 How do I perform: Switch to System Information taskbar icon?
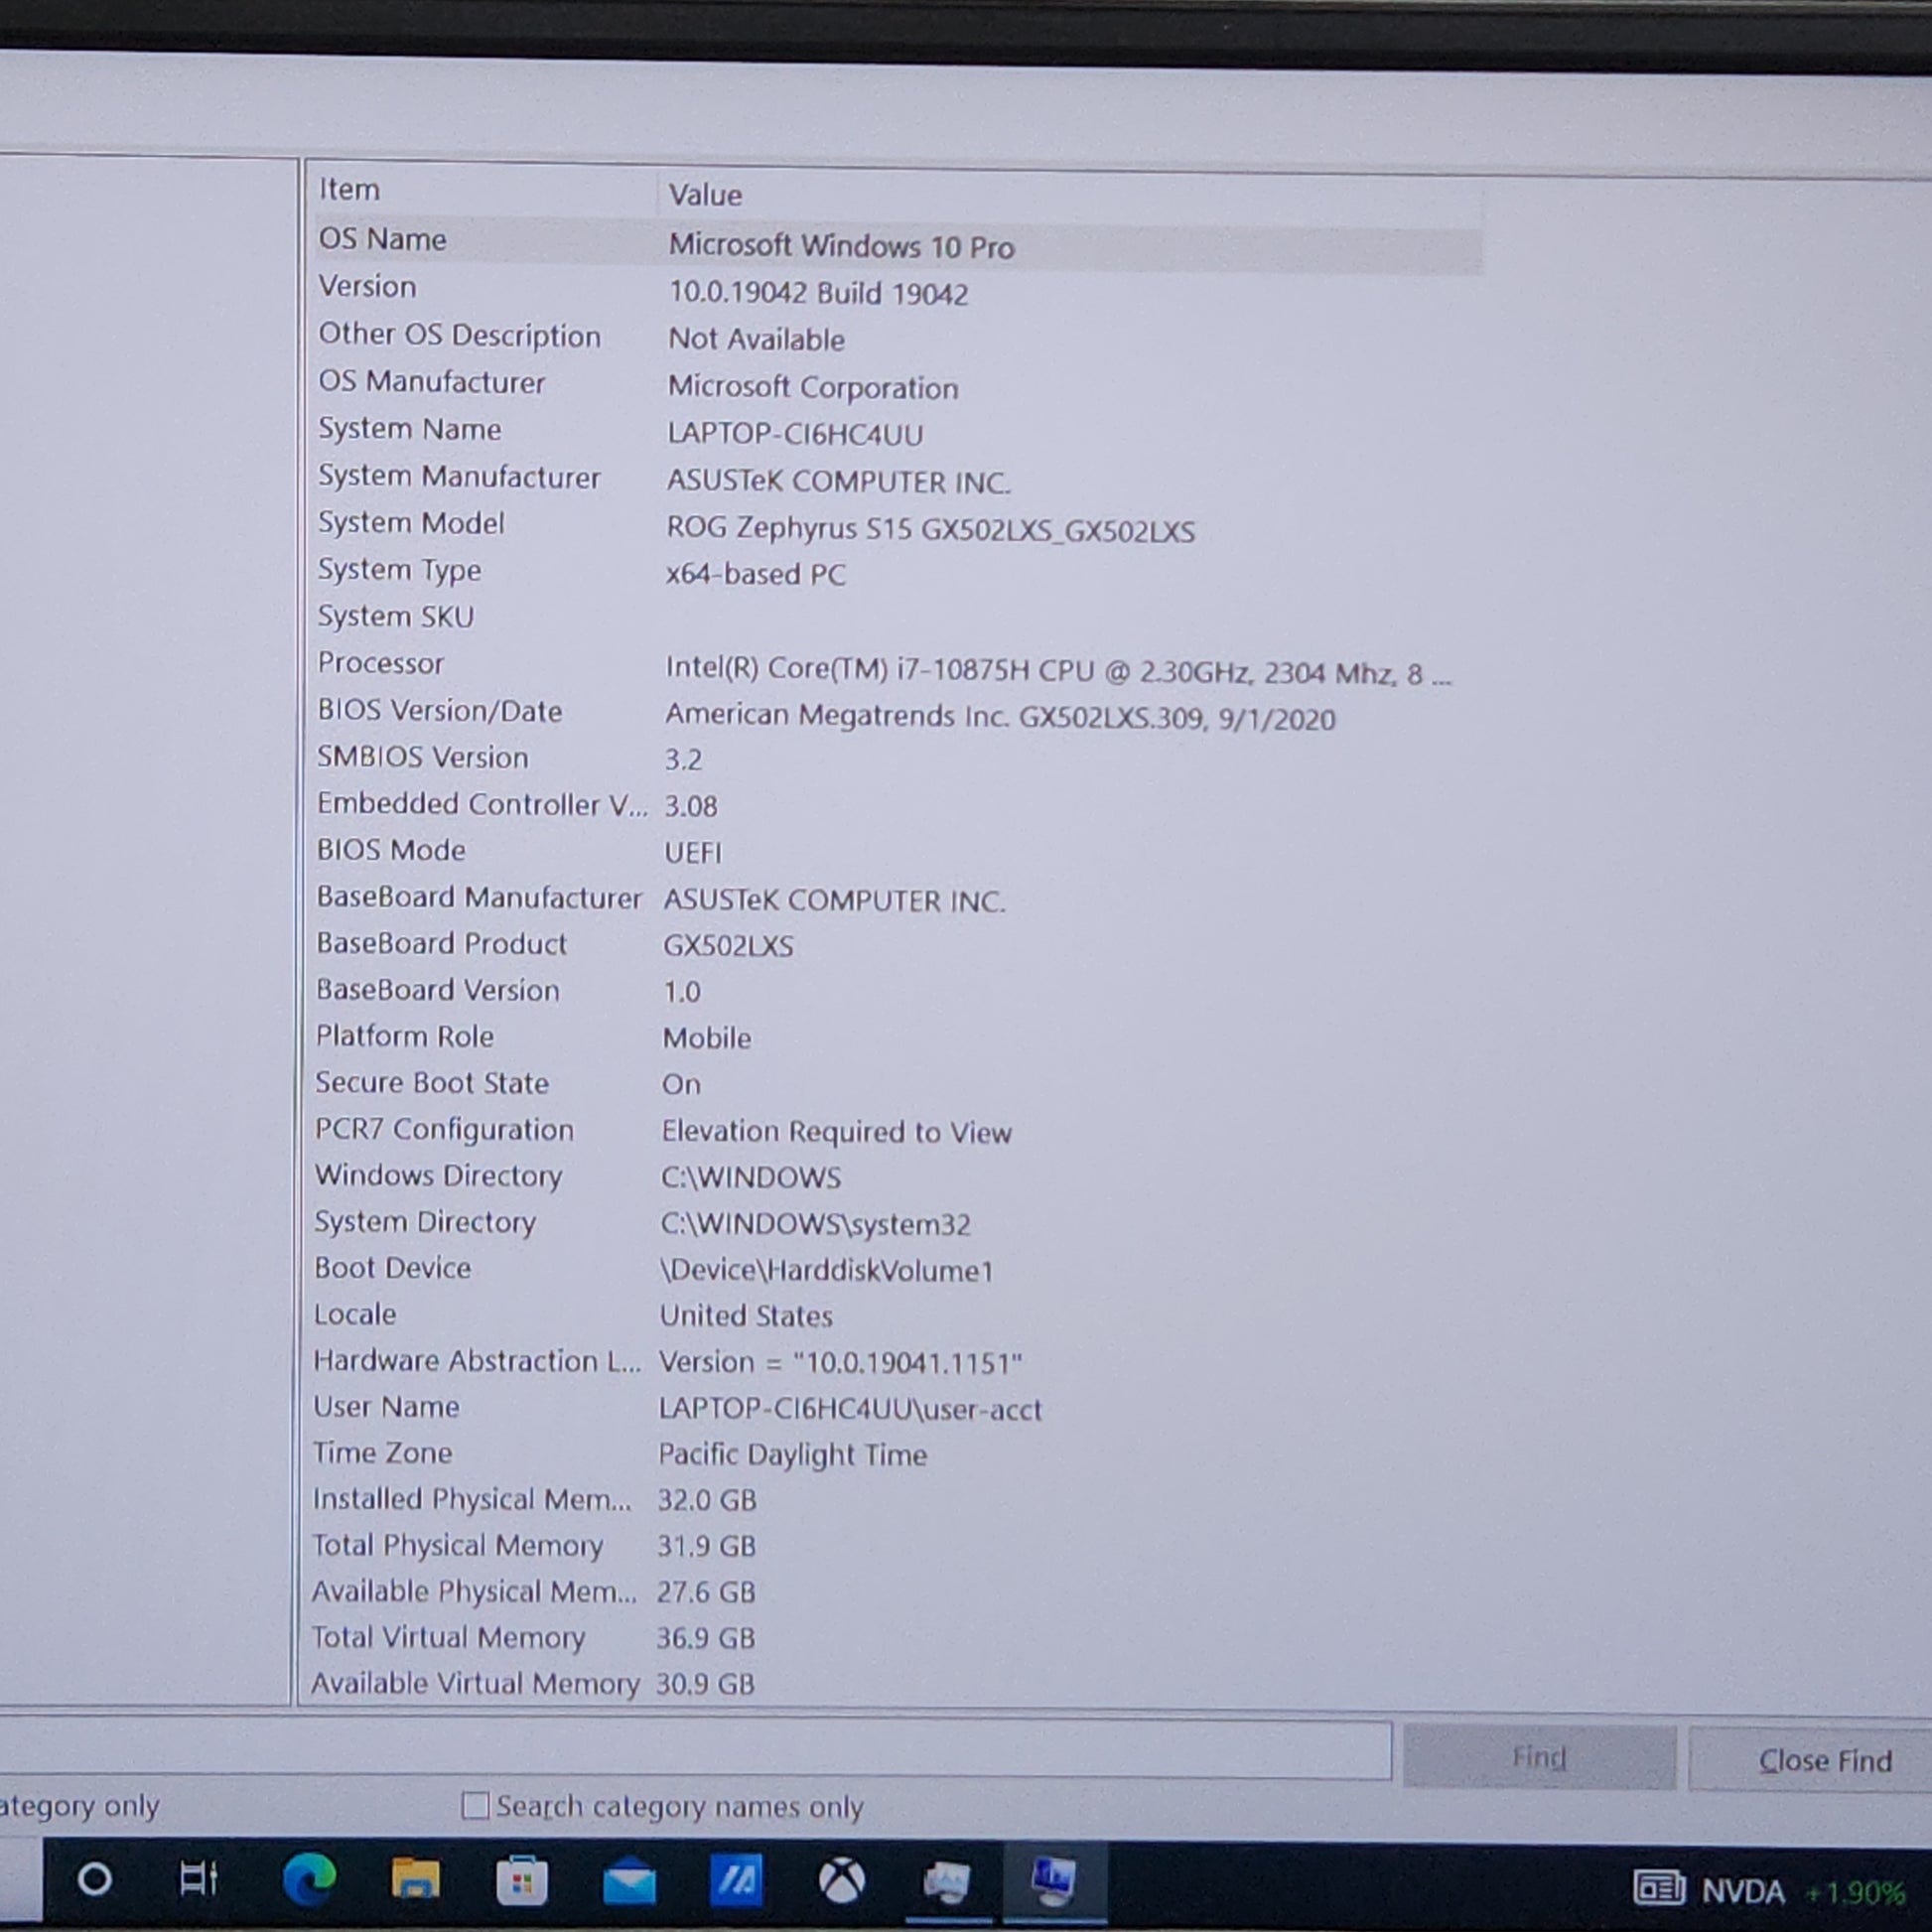(x=1053, y=1882)
